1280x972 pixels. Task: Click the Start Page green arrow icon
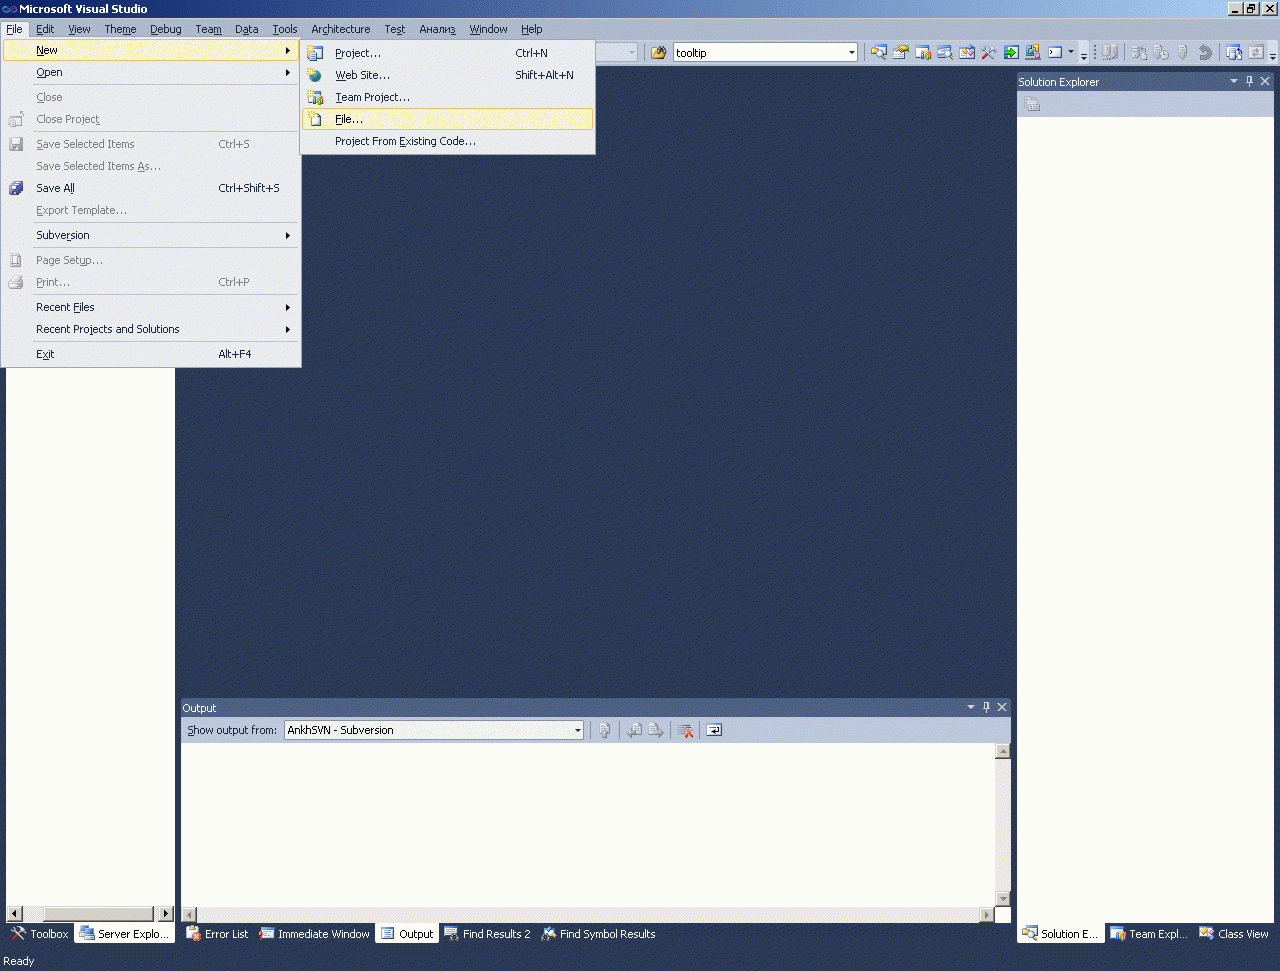pos(1011,53)
